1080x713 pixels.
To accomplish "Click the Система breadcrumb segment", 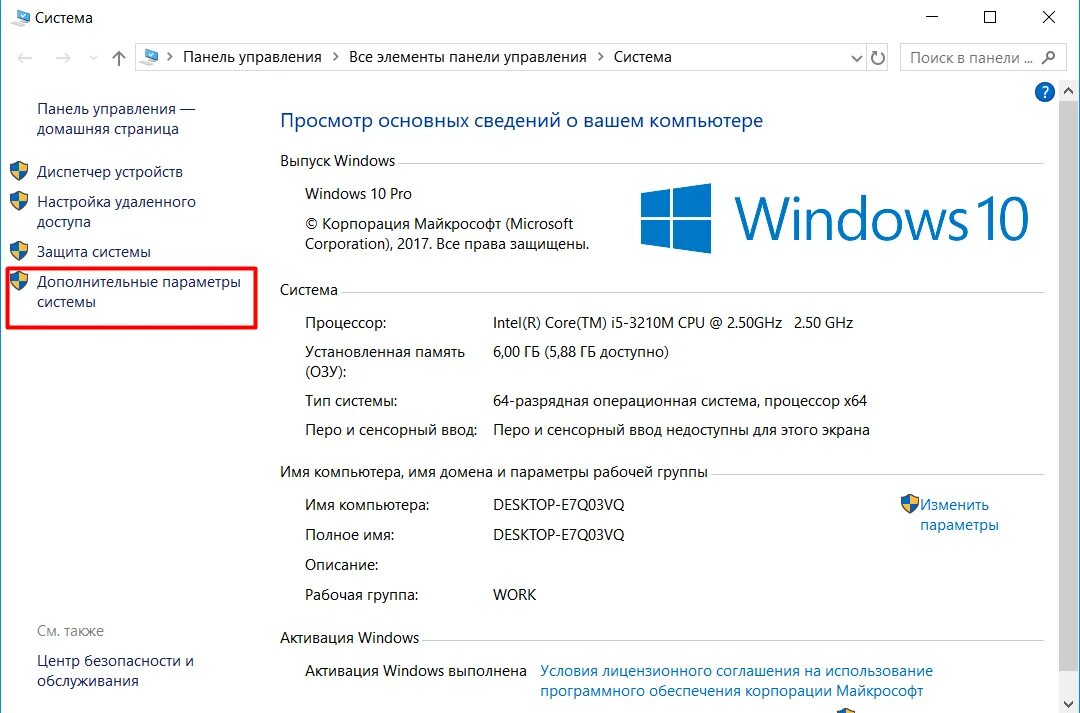I will [643, 57].
